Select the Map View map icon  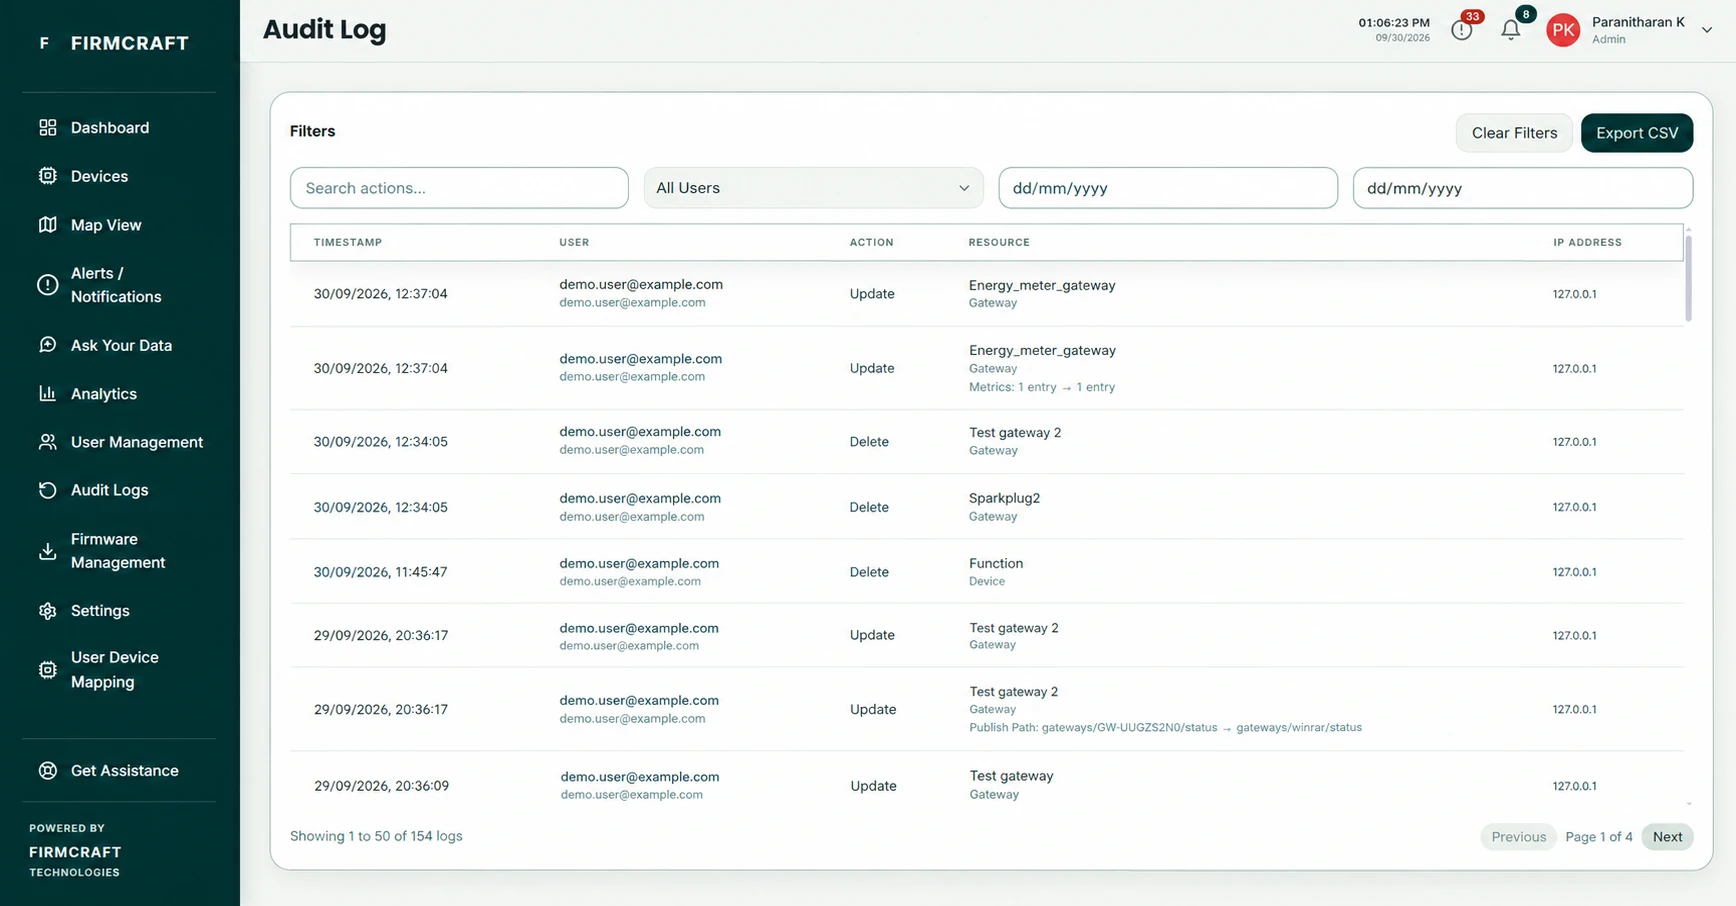[x=47, y=225]
